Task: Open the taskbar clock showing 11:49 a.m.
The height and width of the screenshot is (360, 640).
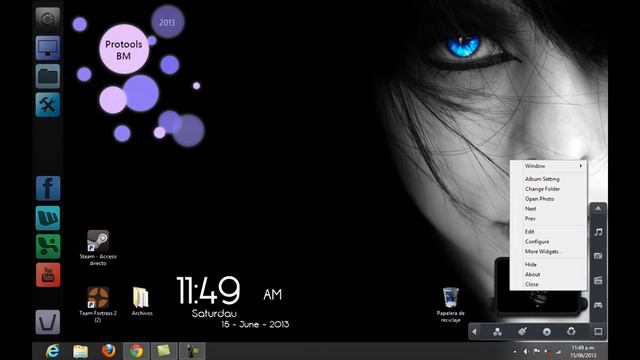Action: tap(584, 351)
